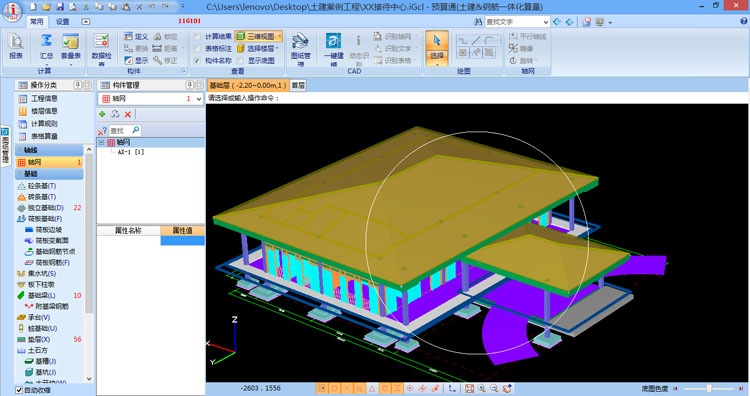750x396 pixels.
Task: Click the red X delete component icon
Action: click(x=128, y=114)
